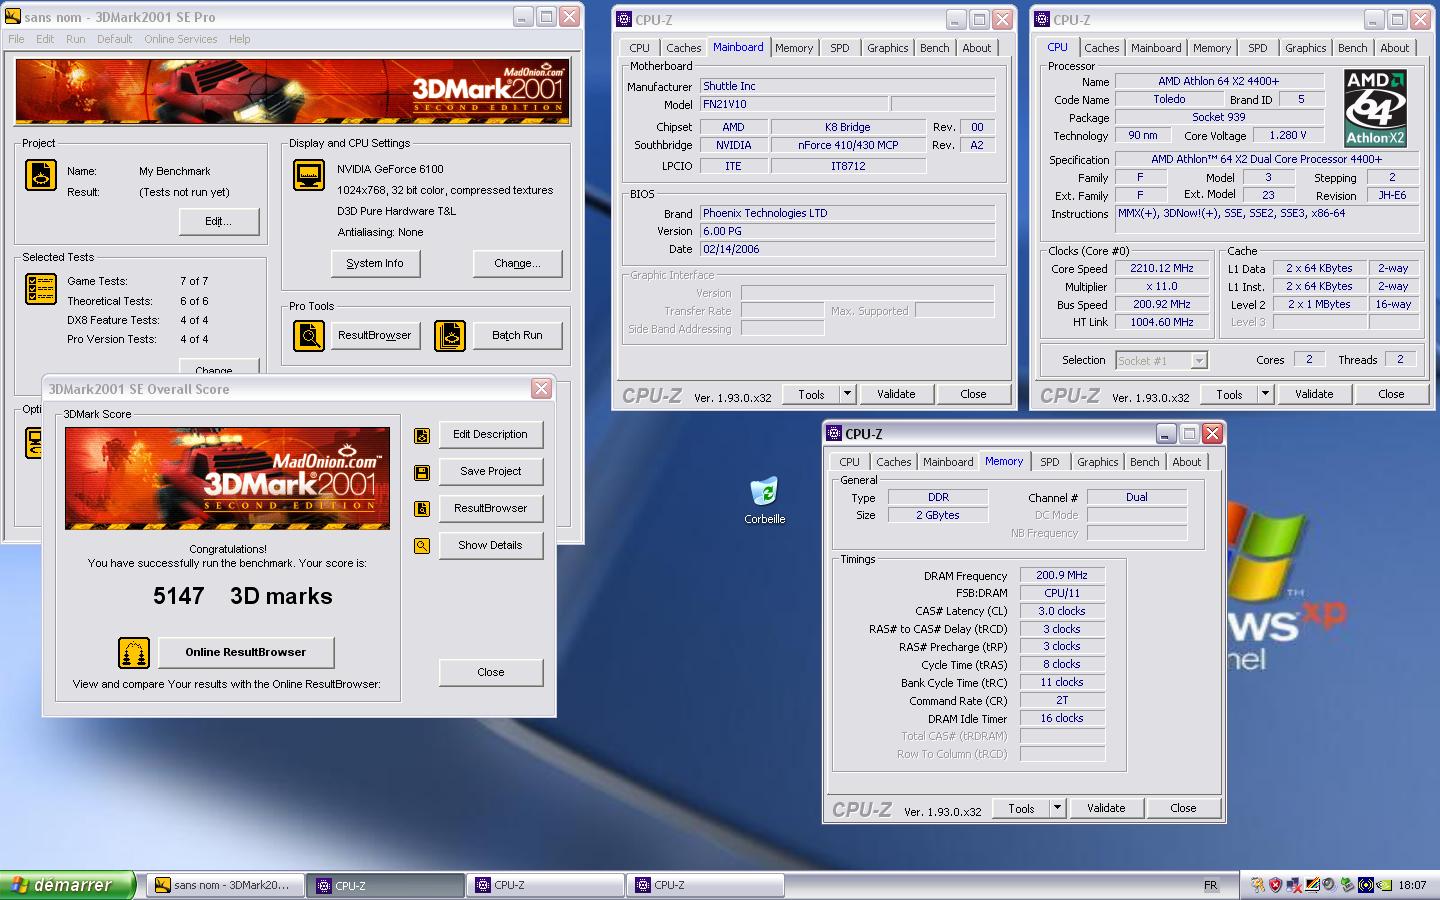Open the File menu in 3DMark2001
The image size is (1440, 900).
pos(16,39)
